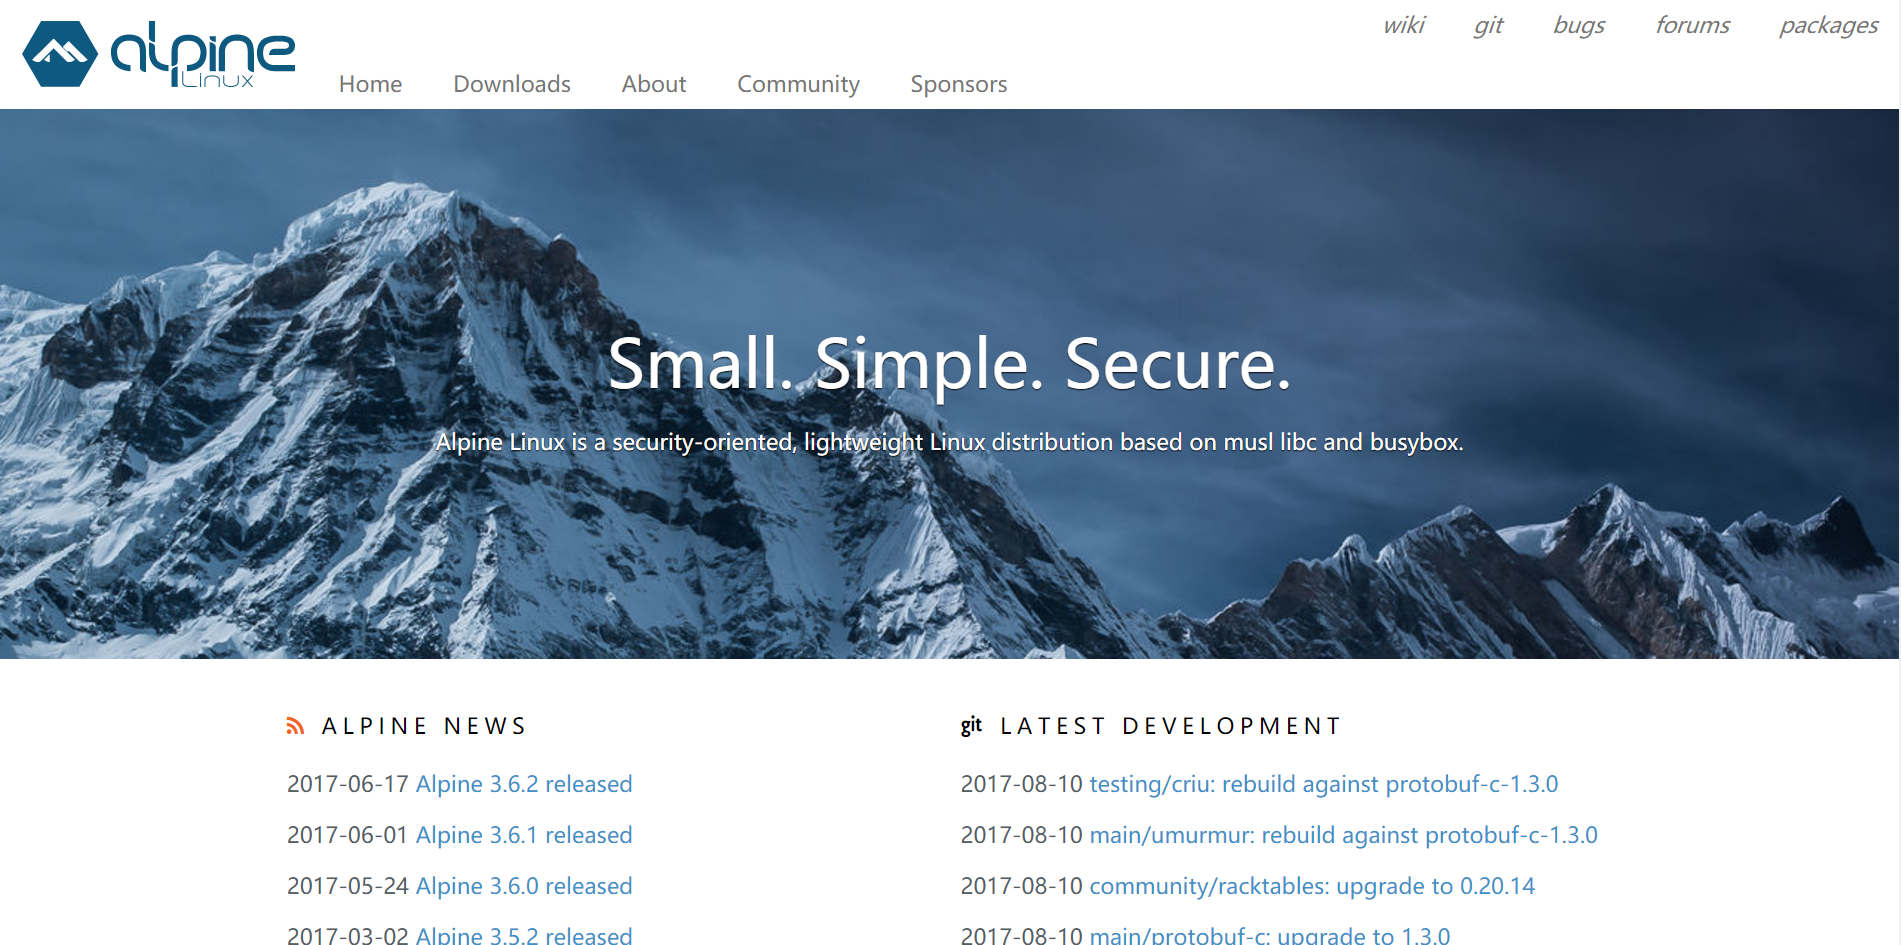
Task: Click the 'Small. Simple. Secure.' headline
Action: [x=950, y=364]
